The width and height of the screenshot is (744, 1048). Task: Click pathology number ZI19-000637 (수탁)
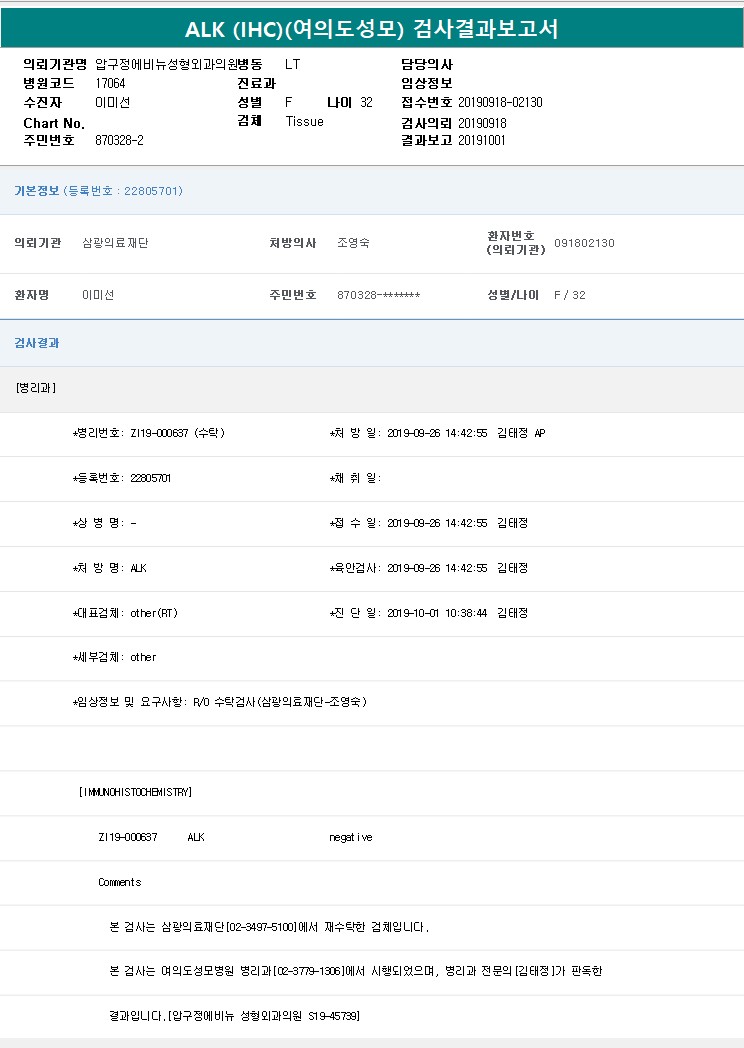tap(177, 433)
